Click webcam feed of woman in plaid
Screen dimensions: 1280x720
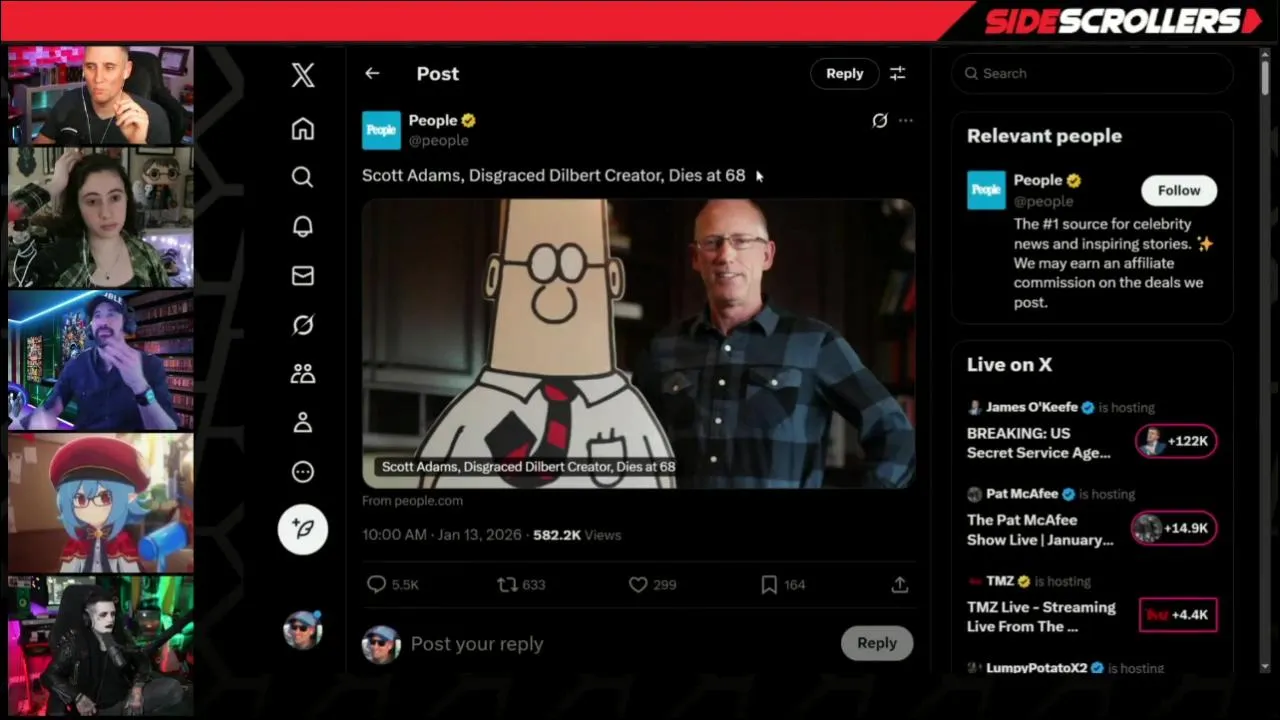pos(100,218)
